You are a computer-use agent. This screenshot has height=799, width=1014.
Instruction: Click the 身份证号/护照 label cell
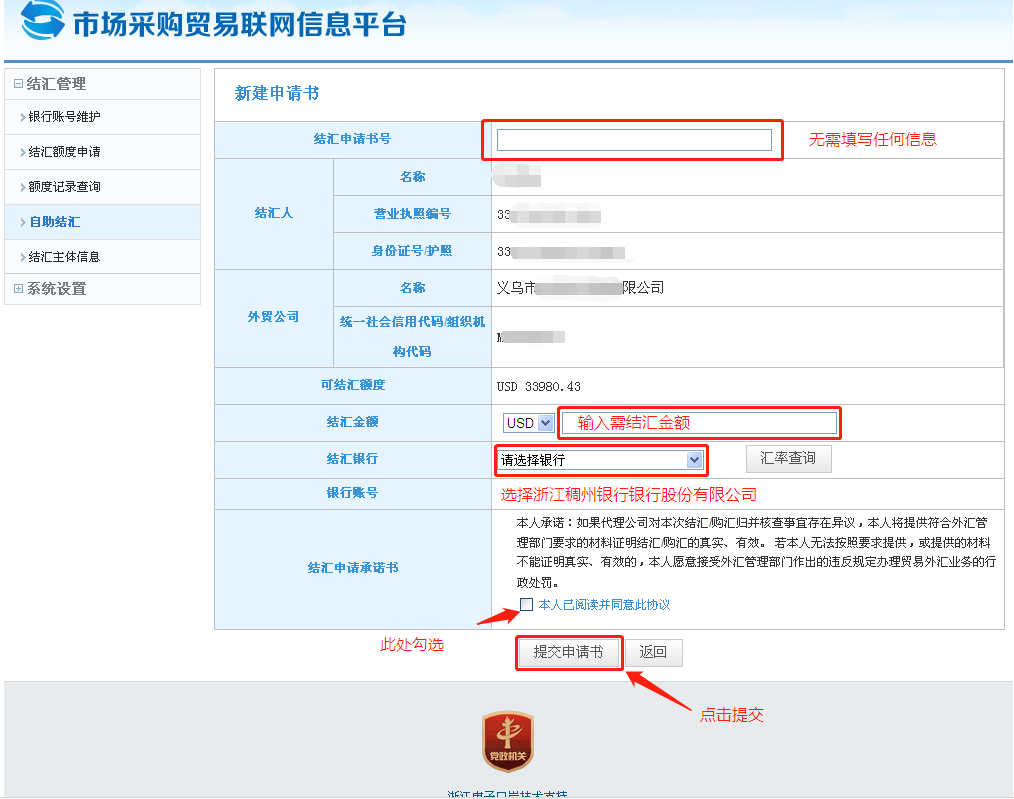click(412, 251)
